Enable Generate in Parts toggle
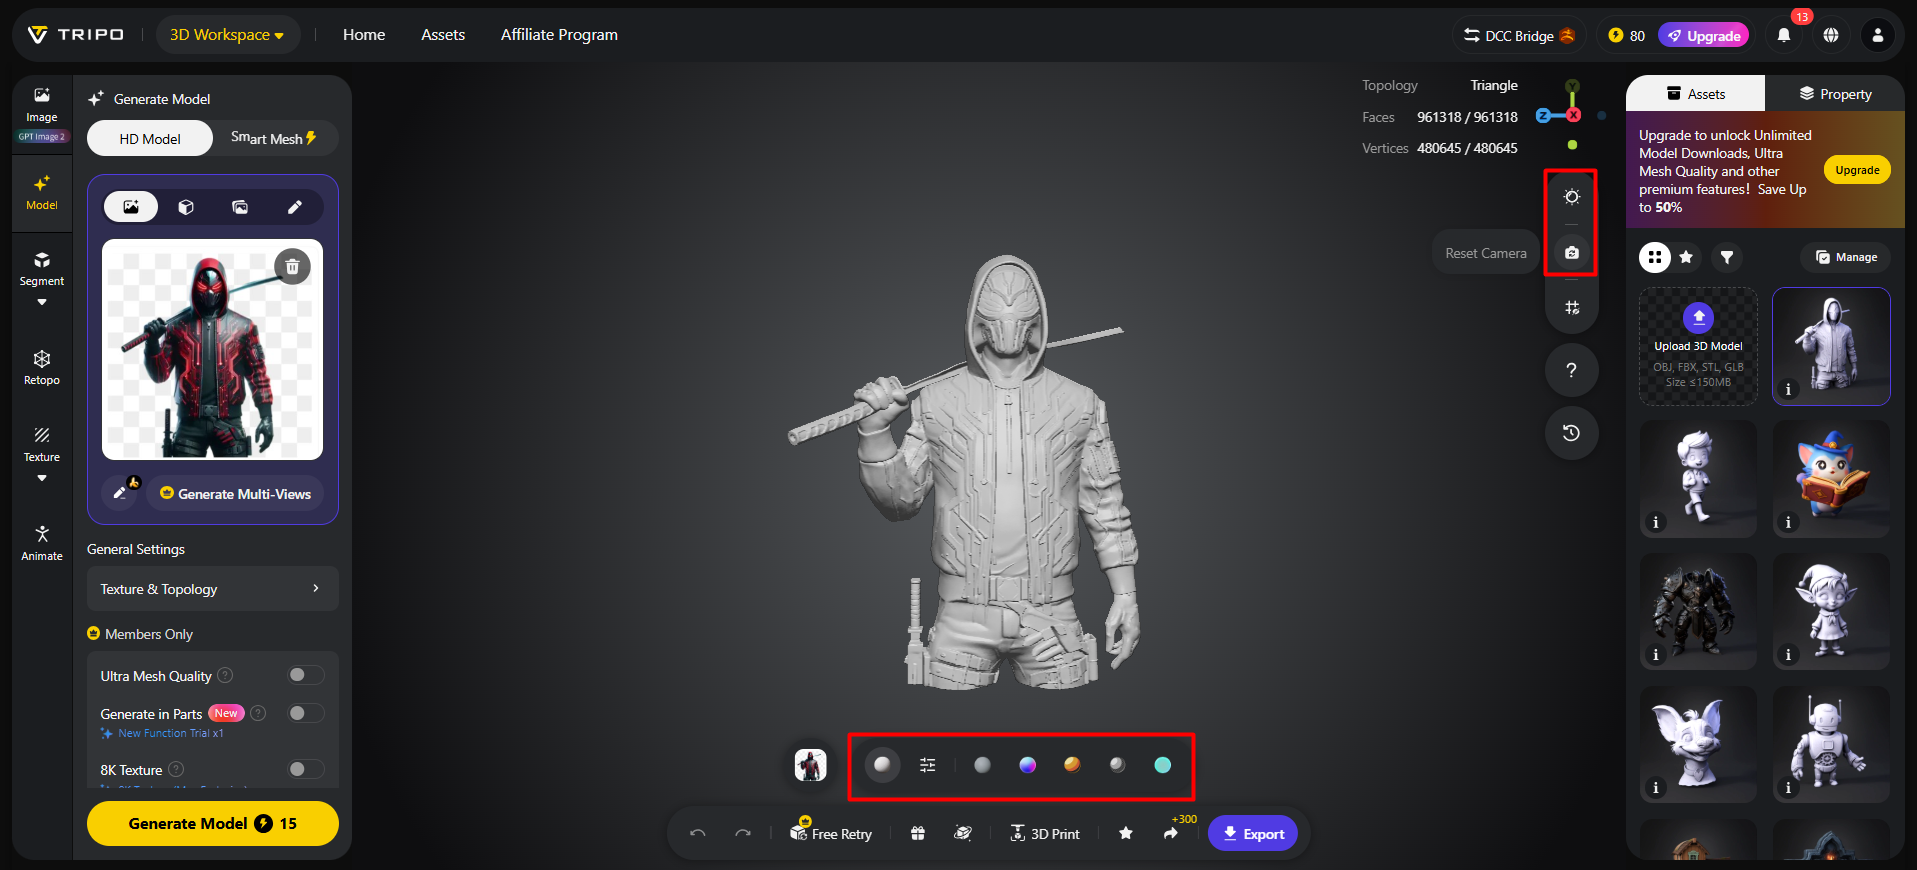The width and height of the screenshot is (1917, 870). (x=306, y=713)
